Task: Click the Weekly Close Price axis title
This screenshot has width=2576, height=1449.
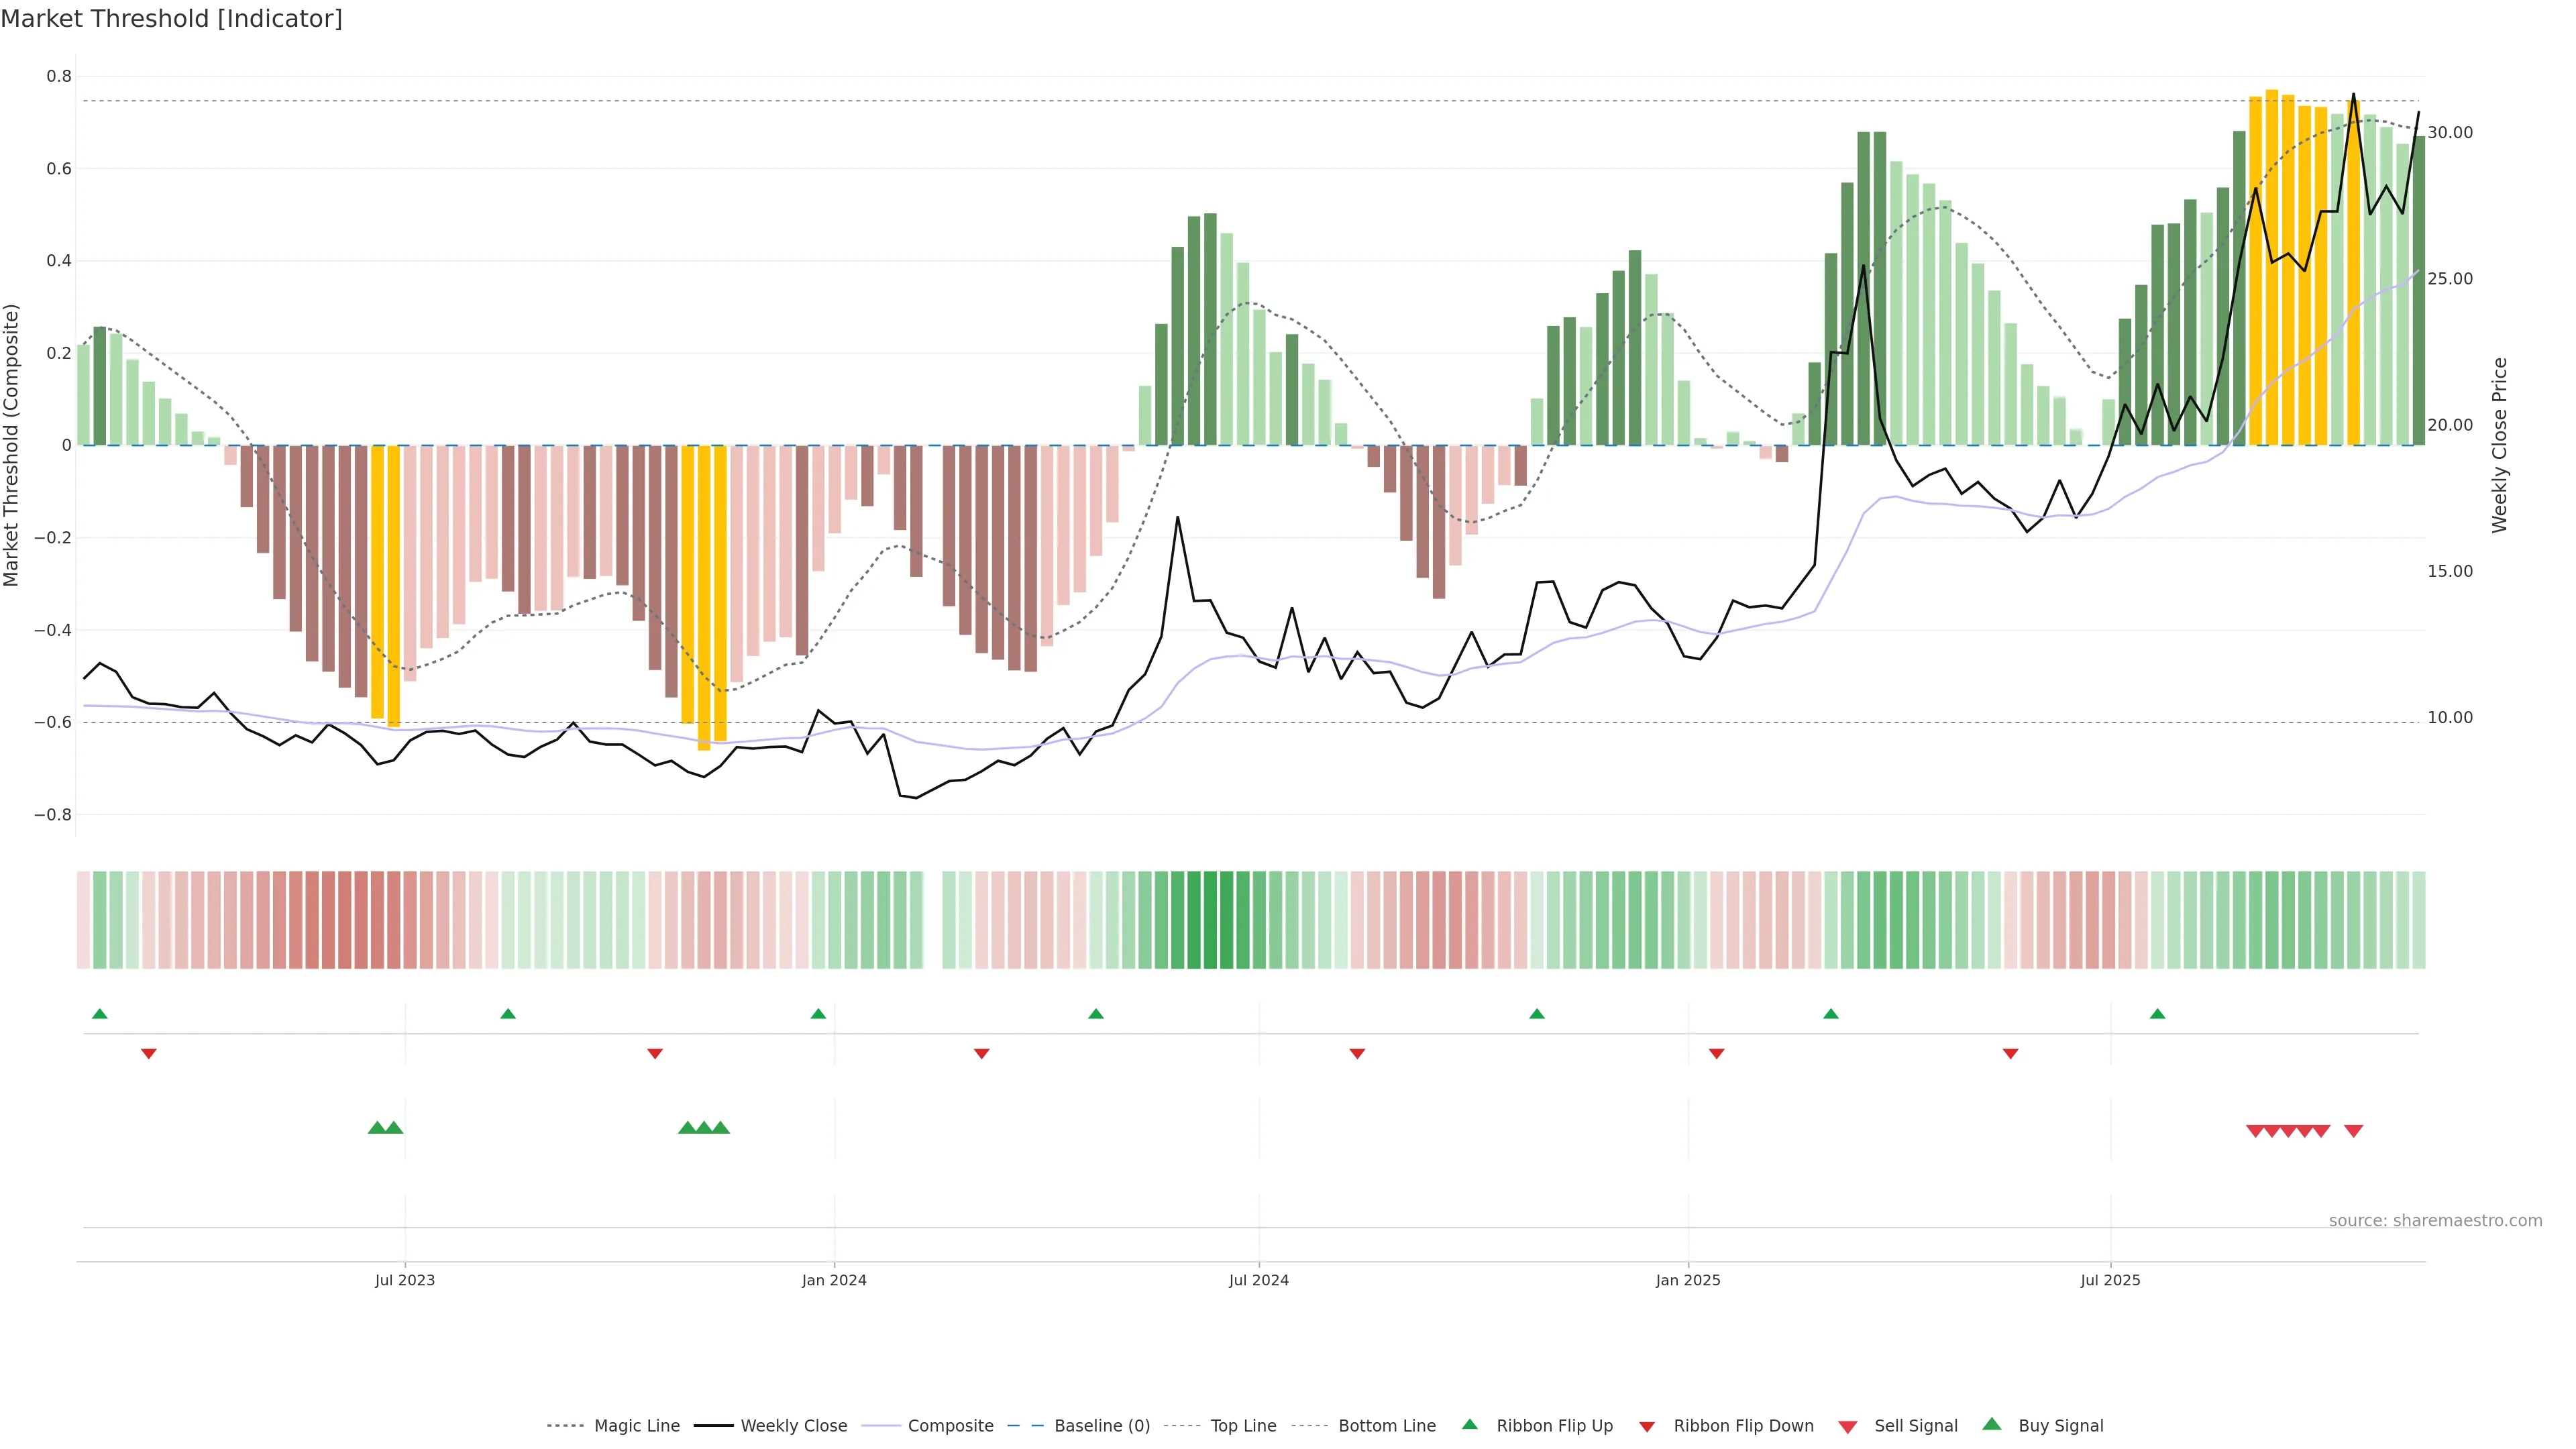Action: click(2500, 445)
